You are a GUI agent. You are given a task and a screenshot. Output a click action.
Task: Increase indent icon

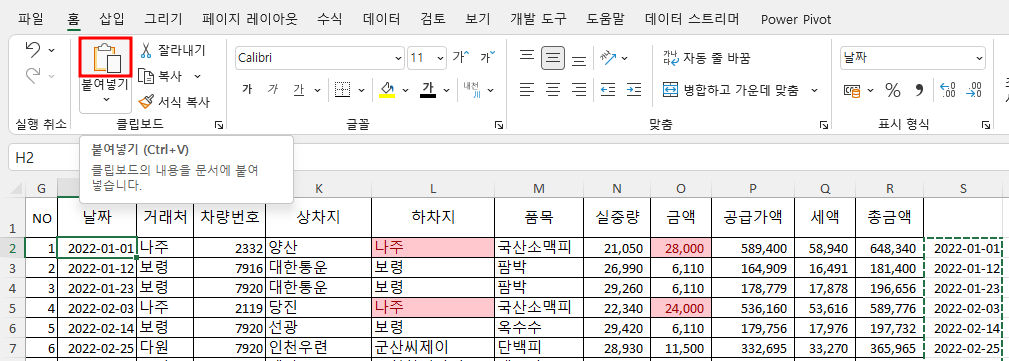634,89
